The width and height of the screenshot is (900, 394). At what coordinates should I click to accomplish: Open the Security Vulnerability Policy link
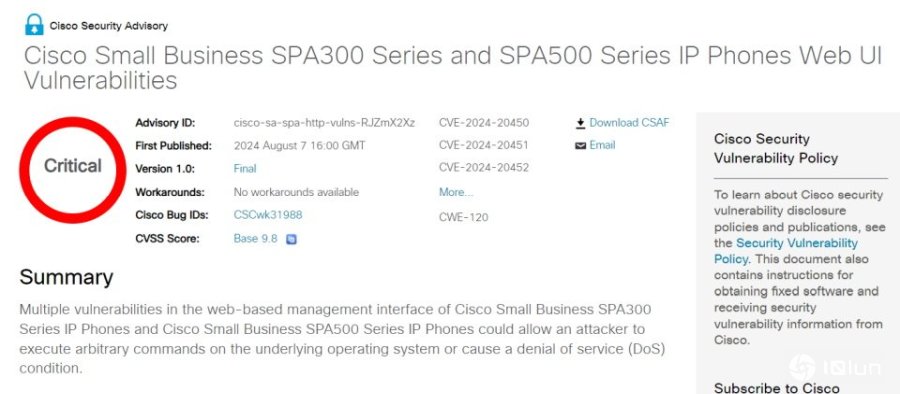pos(786,250)
